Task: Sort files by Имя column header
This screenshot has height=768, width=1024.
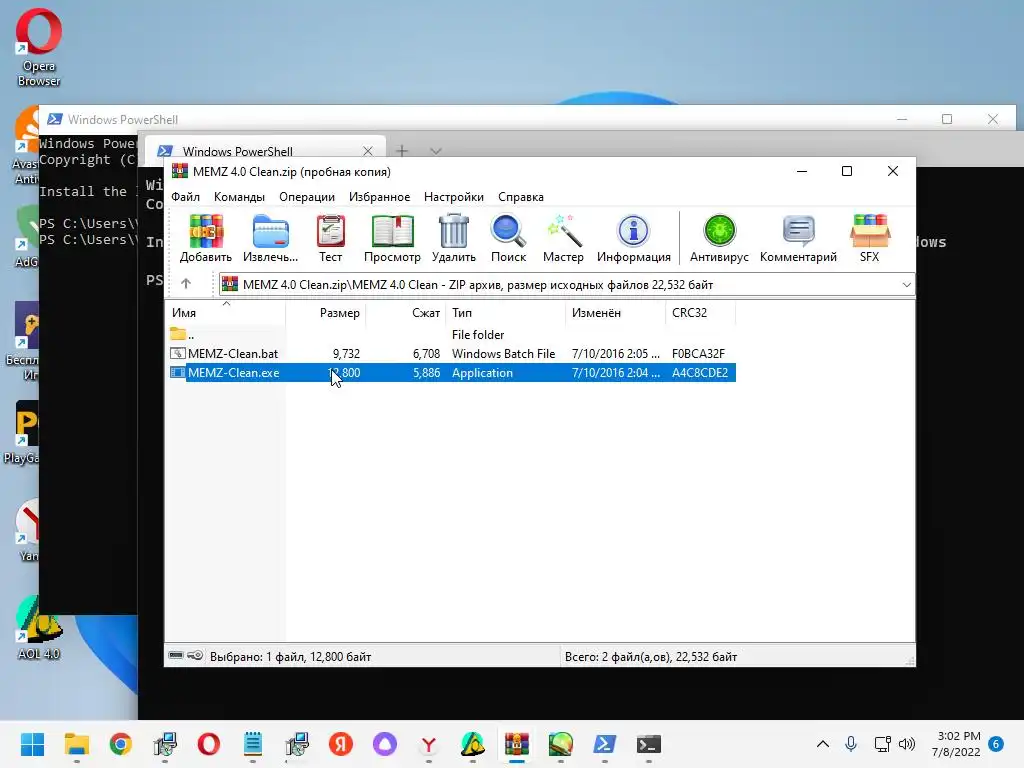Action: pyautogui.click(x=225, y=313)
